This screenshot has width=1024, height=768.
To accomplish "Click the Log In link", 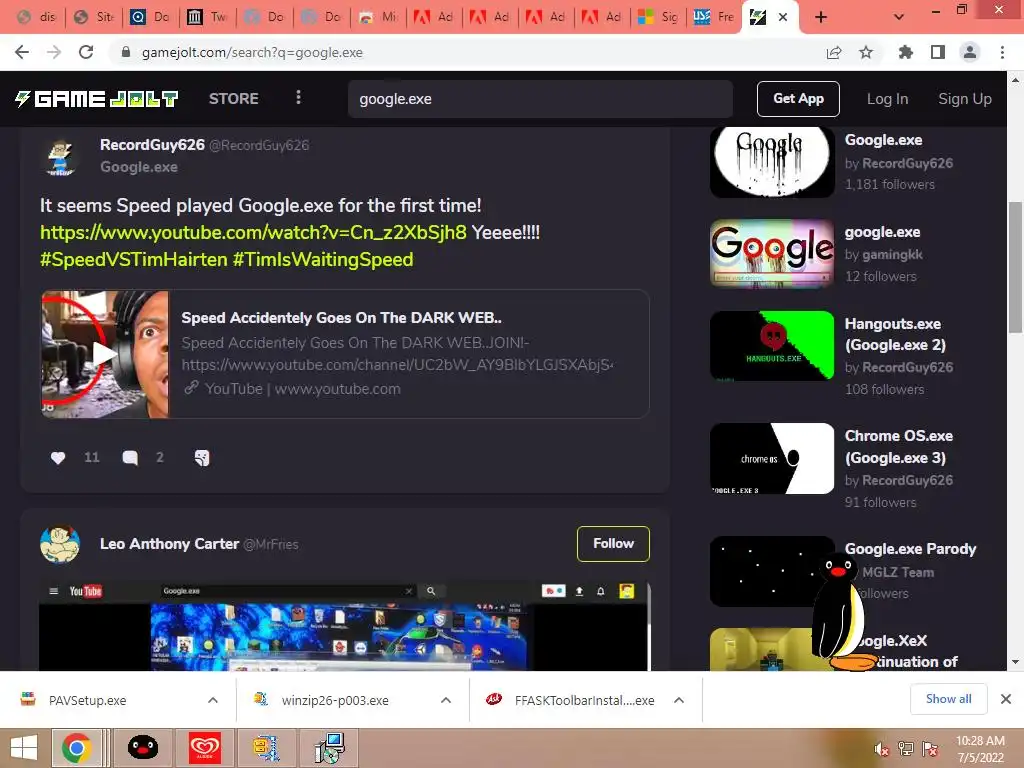I will point(888,99).
